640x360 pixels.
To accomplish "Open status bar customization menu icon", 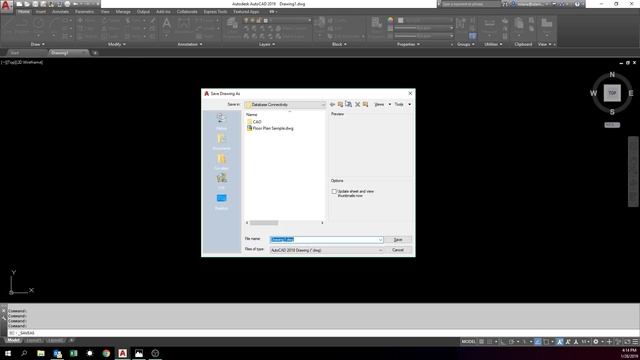I will tap(636, 342).
